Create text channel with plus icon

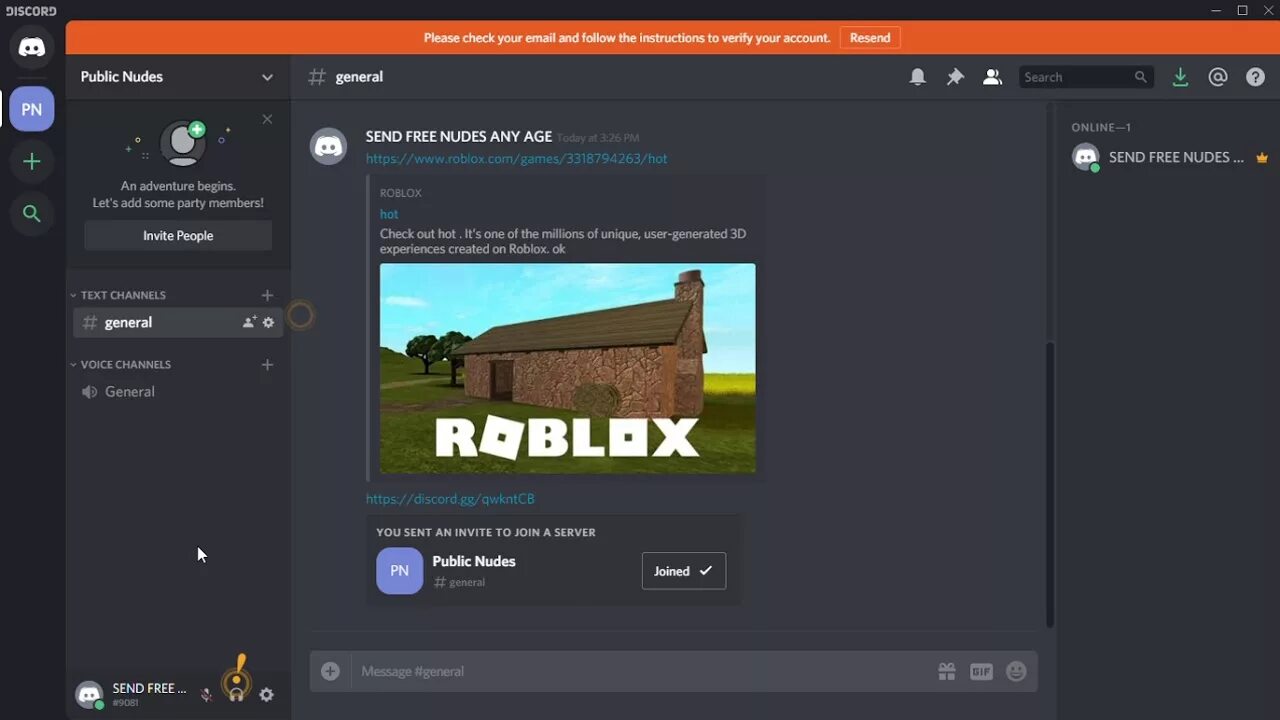point(267,295)
